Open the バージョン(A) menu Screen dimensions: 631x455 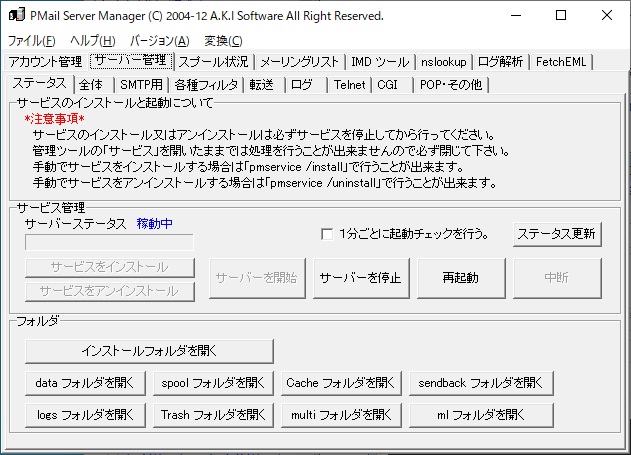coord(159,41)
